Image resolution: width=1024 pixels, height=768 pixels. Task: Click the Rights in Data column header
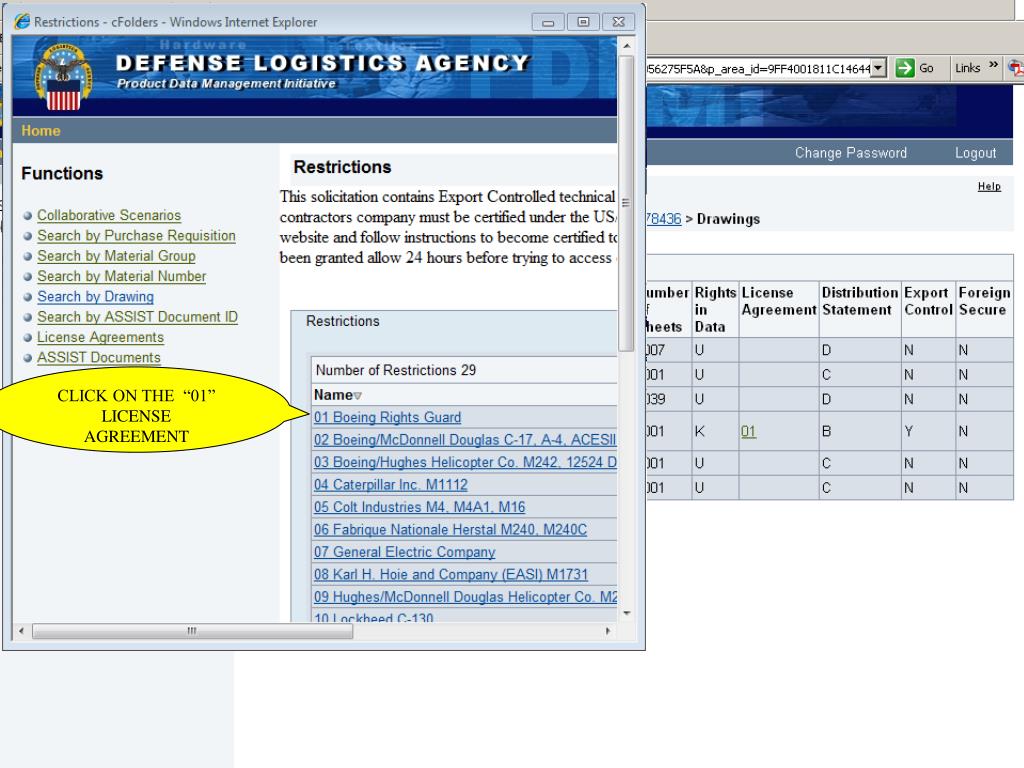[x=715, y=310]
